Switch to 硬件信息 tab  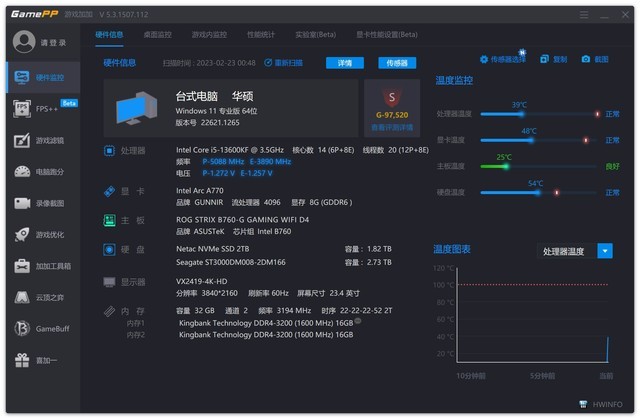click(x=109, y=35)
